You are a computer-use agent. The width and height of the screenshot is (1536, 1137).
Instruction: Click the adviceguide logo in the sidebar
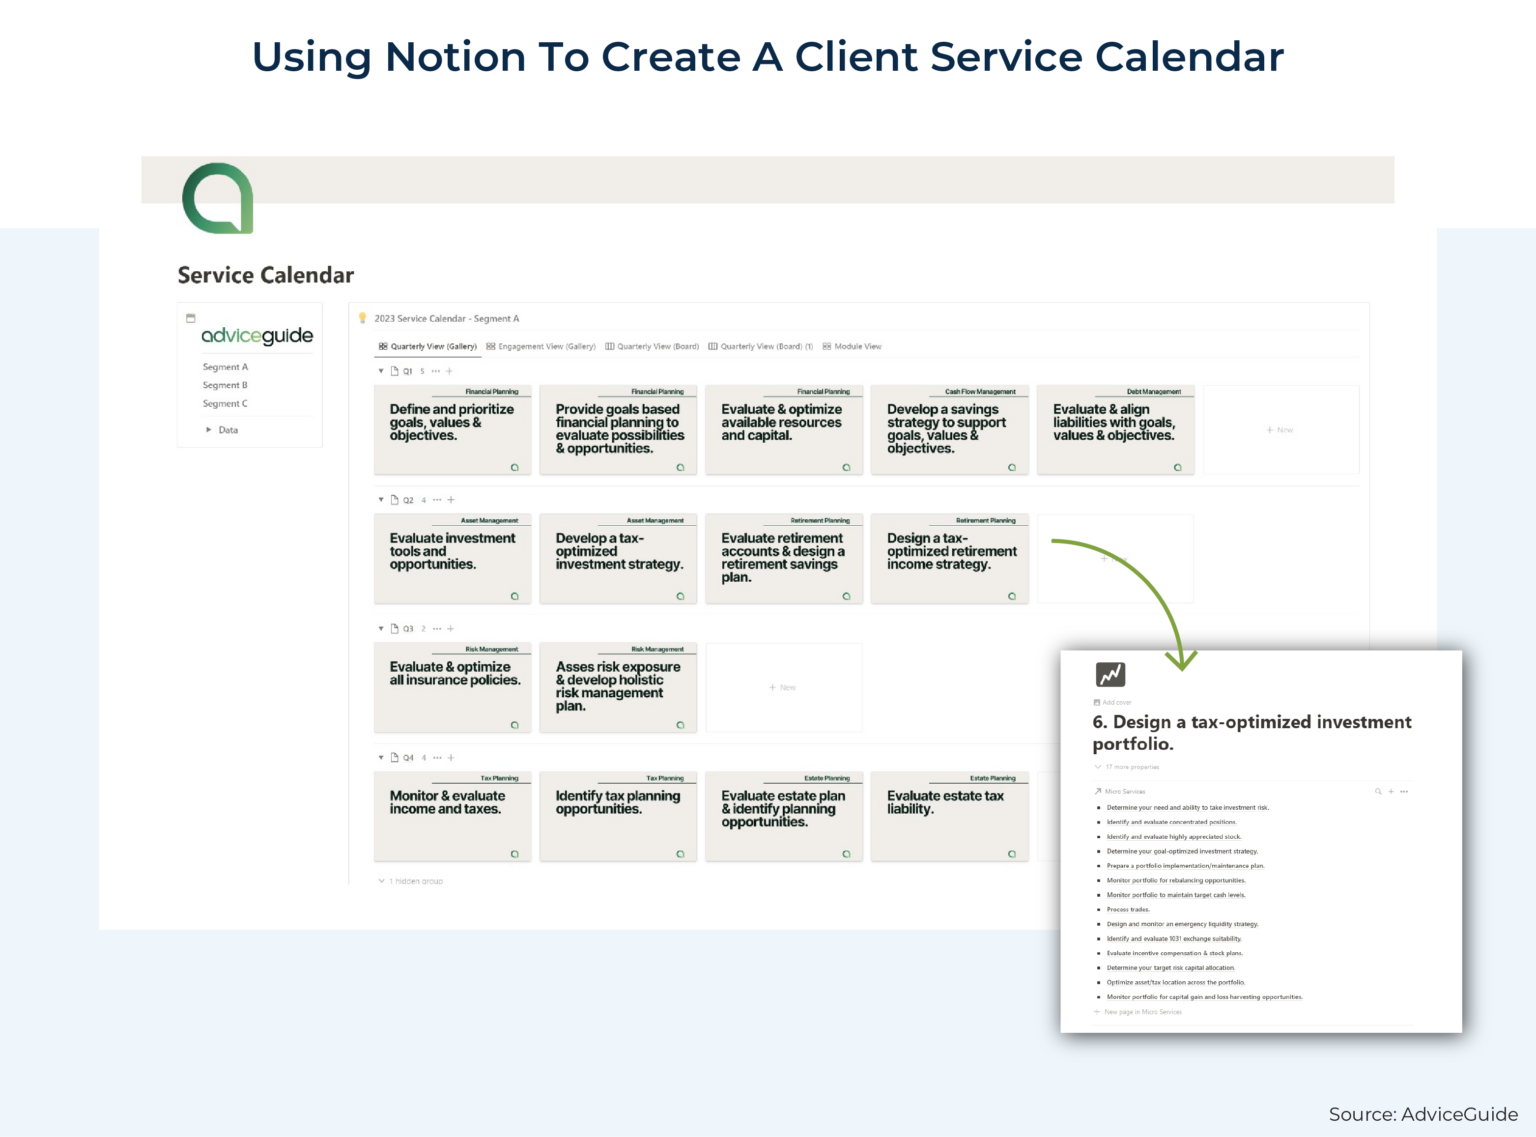(x=255, y=336)
